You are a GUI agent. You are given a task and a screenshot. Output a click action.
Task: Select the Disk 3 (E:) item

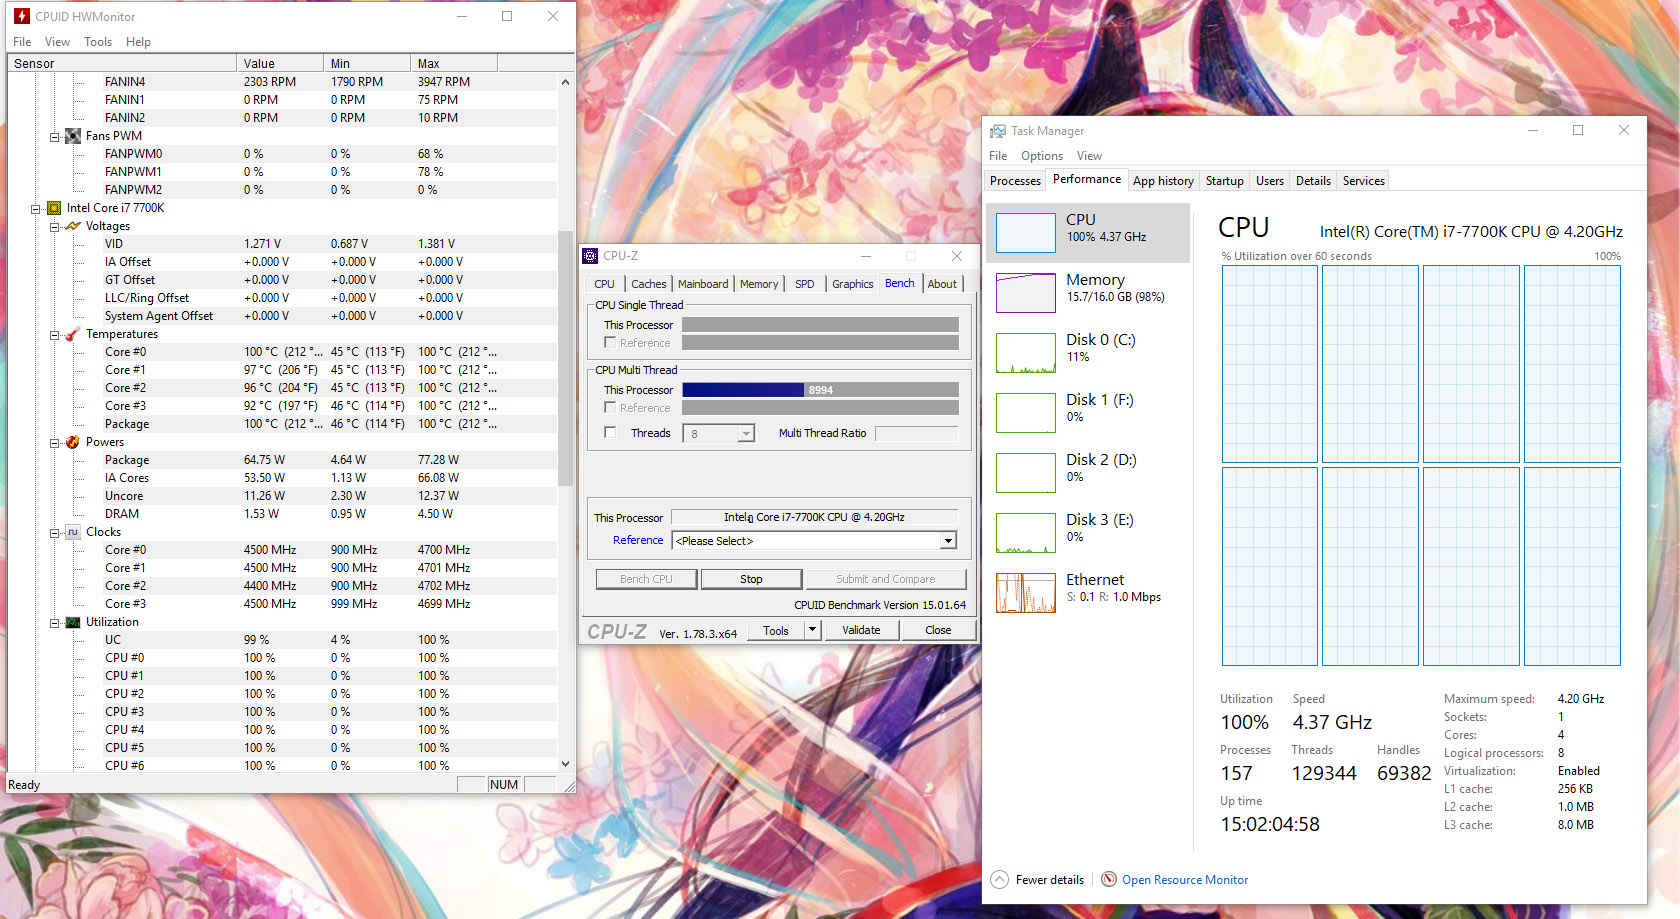coord(1088,532)
